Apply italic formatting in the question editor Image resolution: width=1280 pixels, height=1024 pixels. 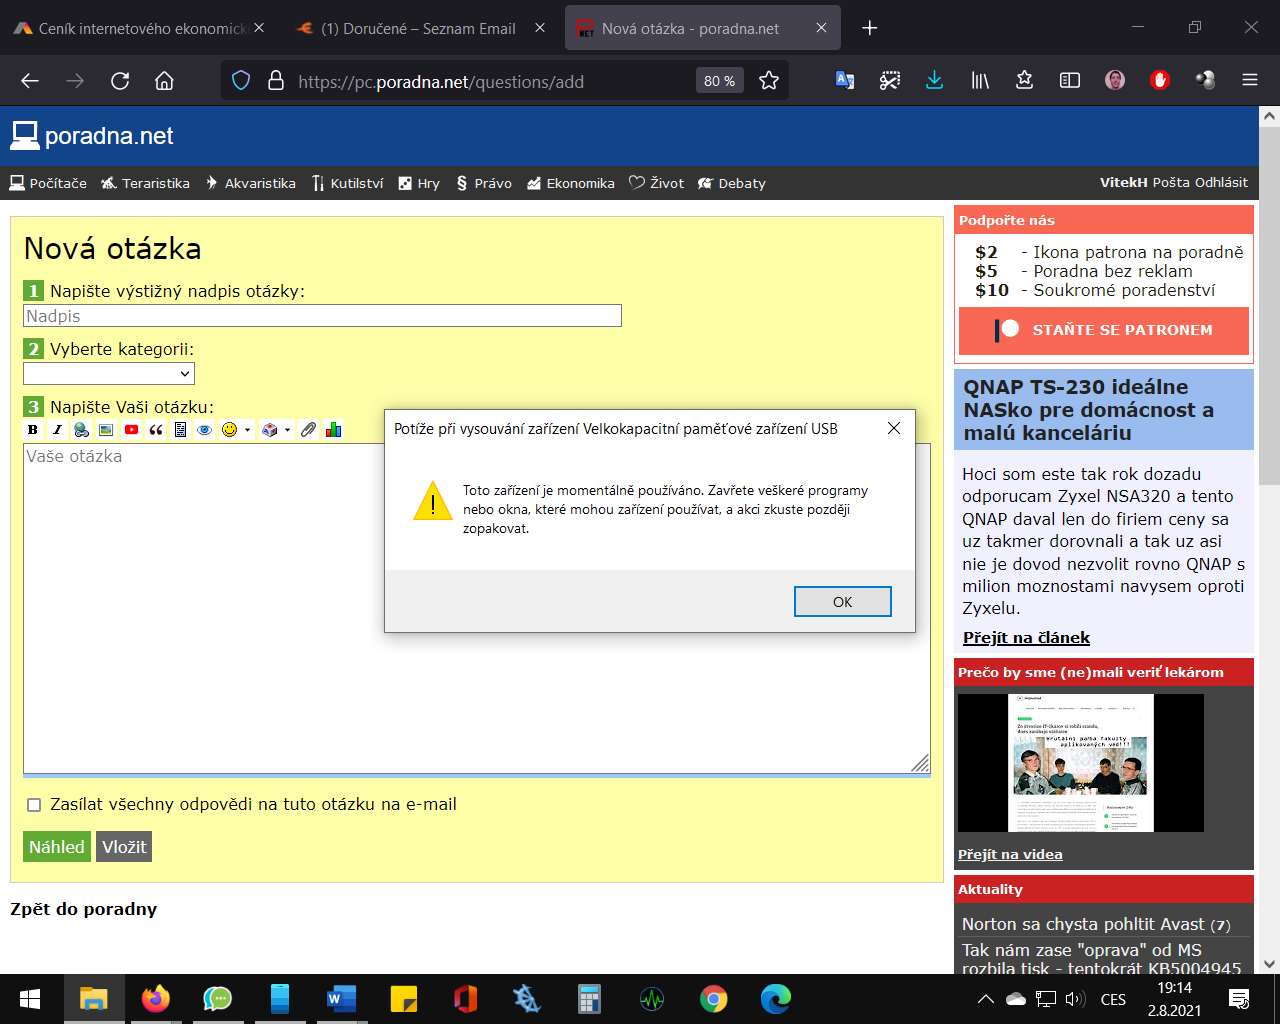(57, 430)
